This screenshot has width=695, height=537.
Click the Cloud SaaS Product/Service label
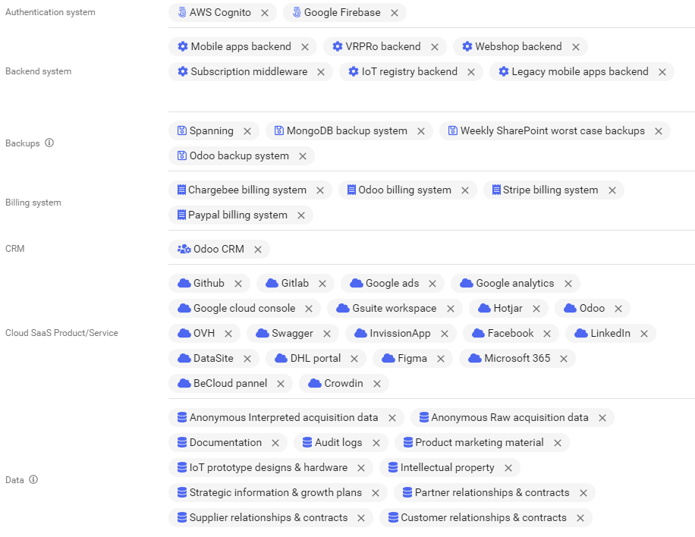coord(61,333)
